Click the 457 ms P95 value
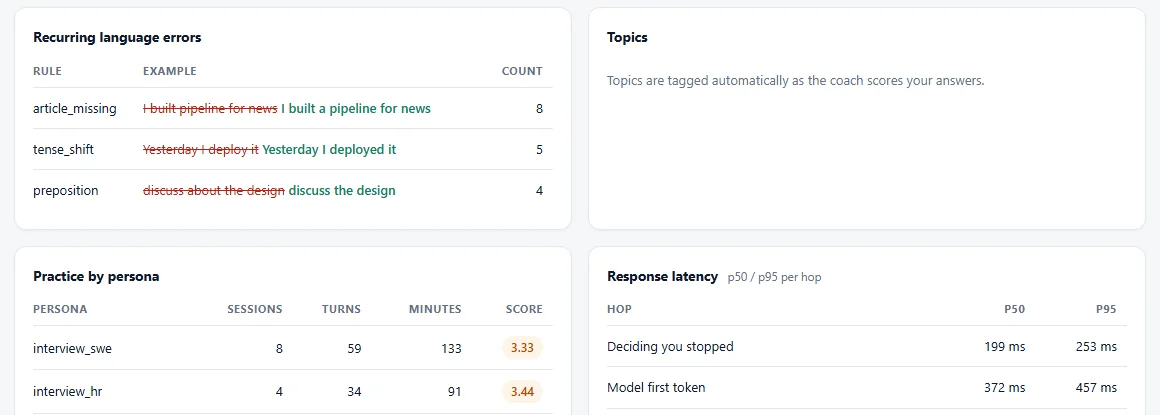 pyautogui.click(x=1096, y=388)
